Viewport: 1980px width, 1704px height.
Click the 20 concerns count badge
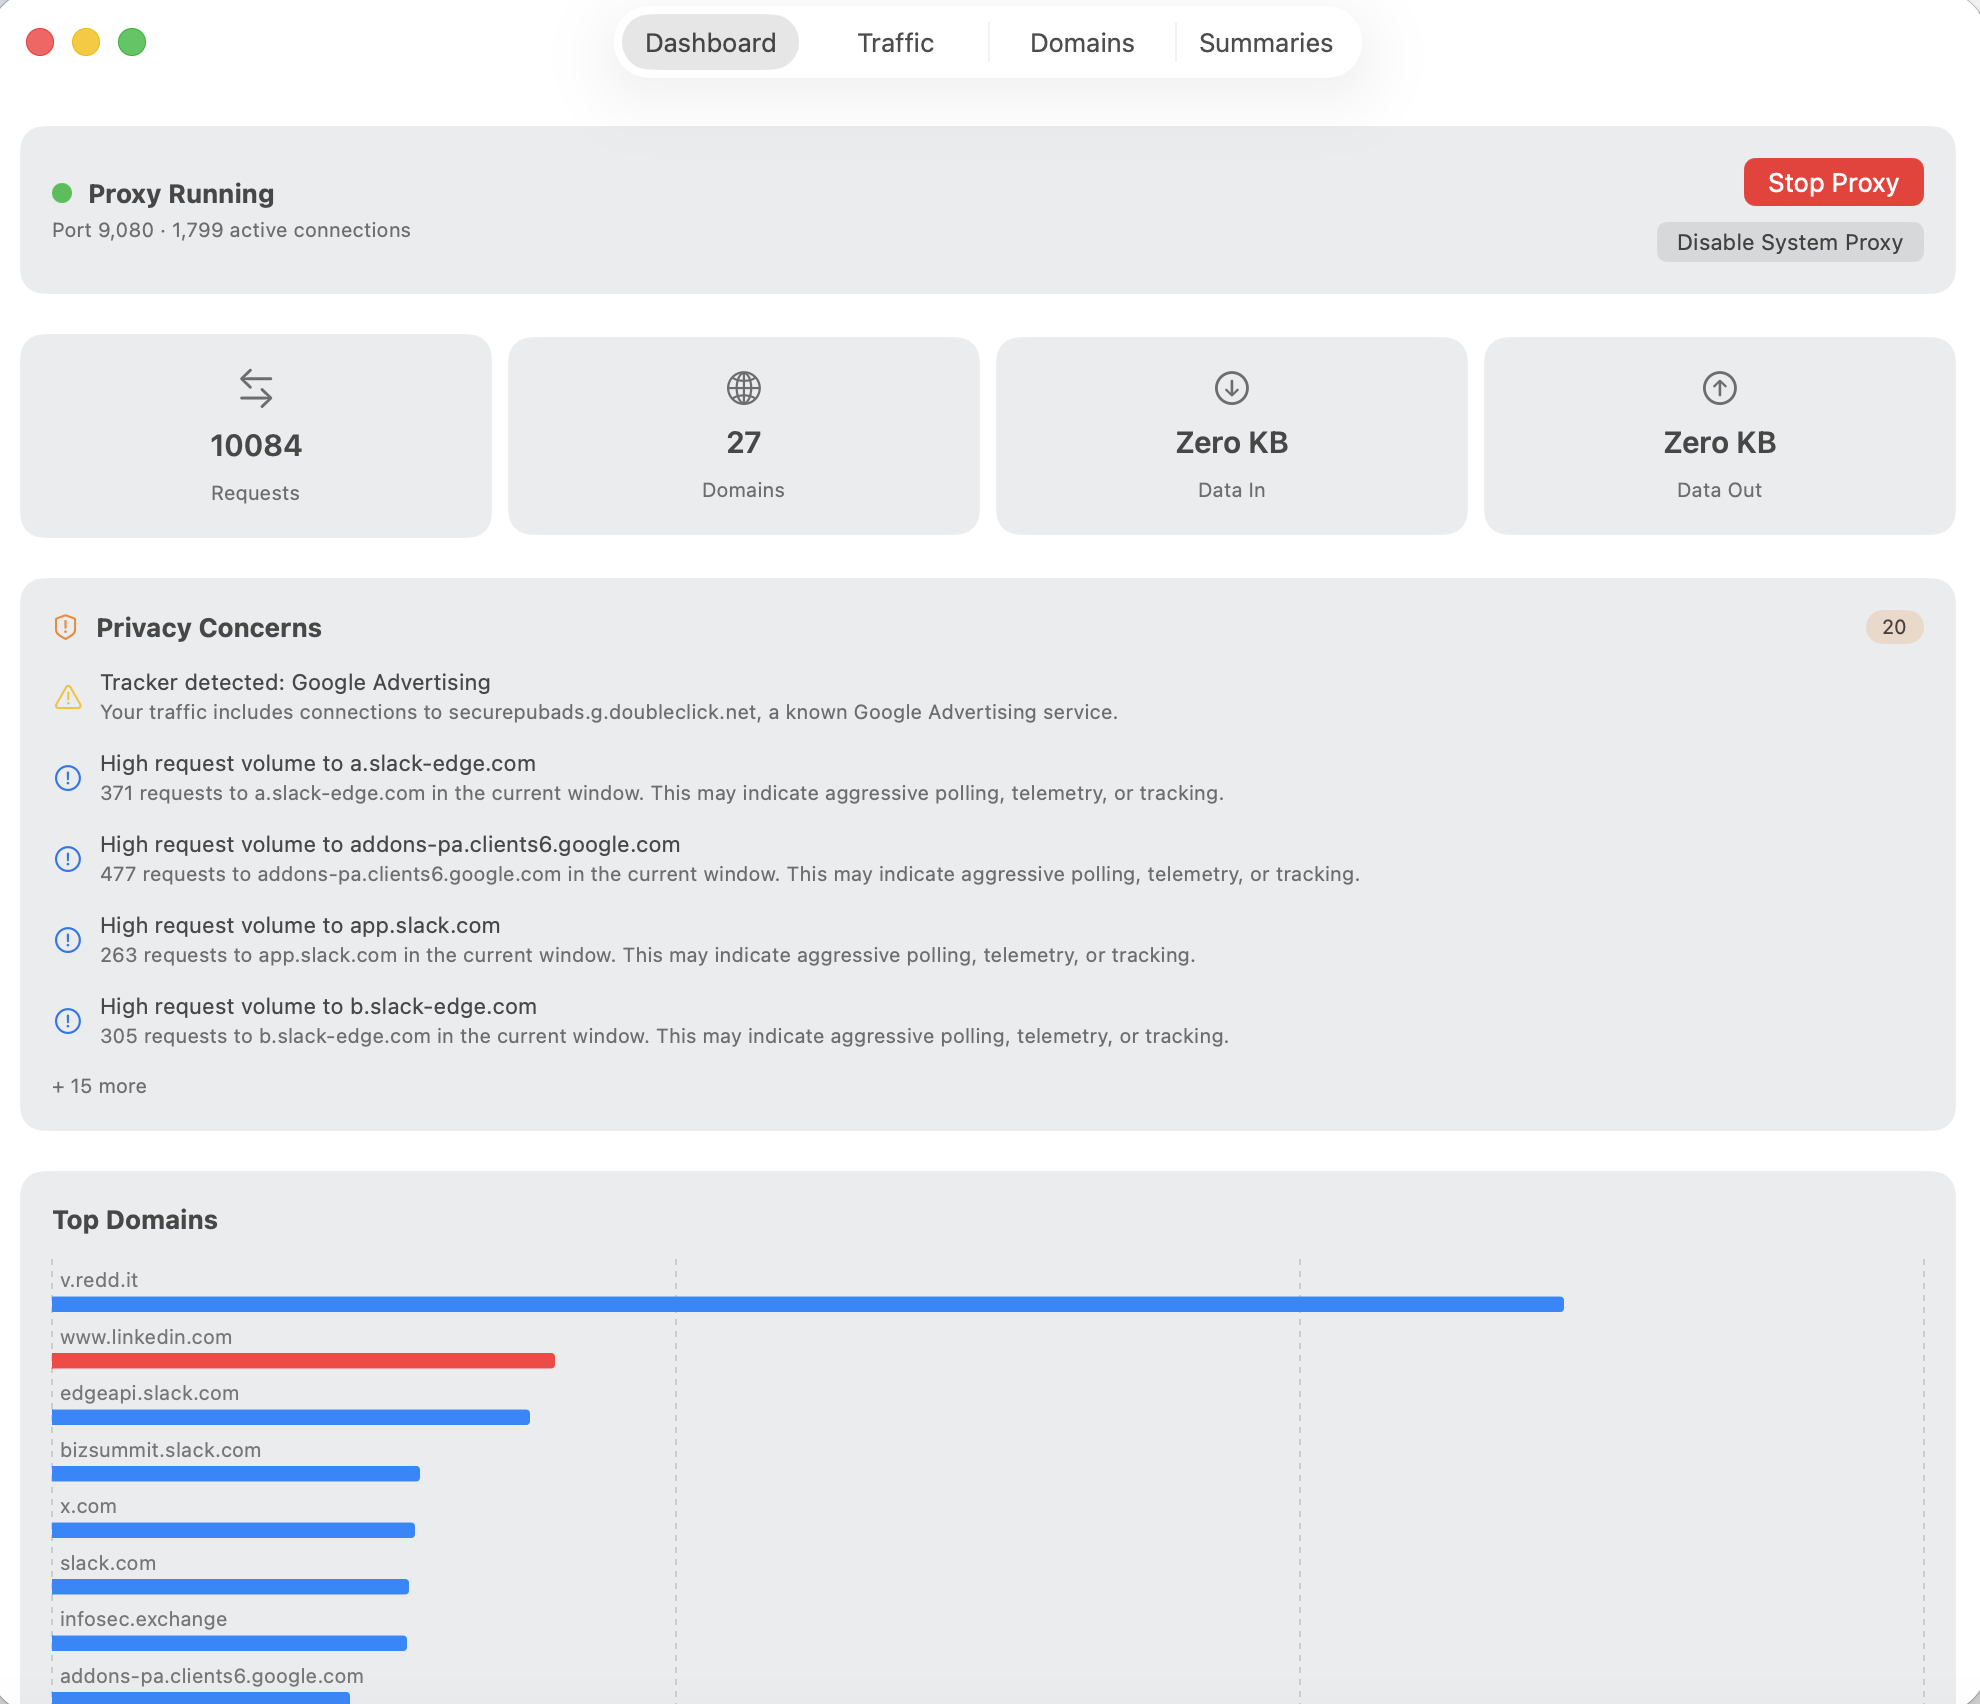point(1894,627)
